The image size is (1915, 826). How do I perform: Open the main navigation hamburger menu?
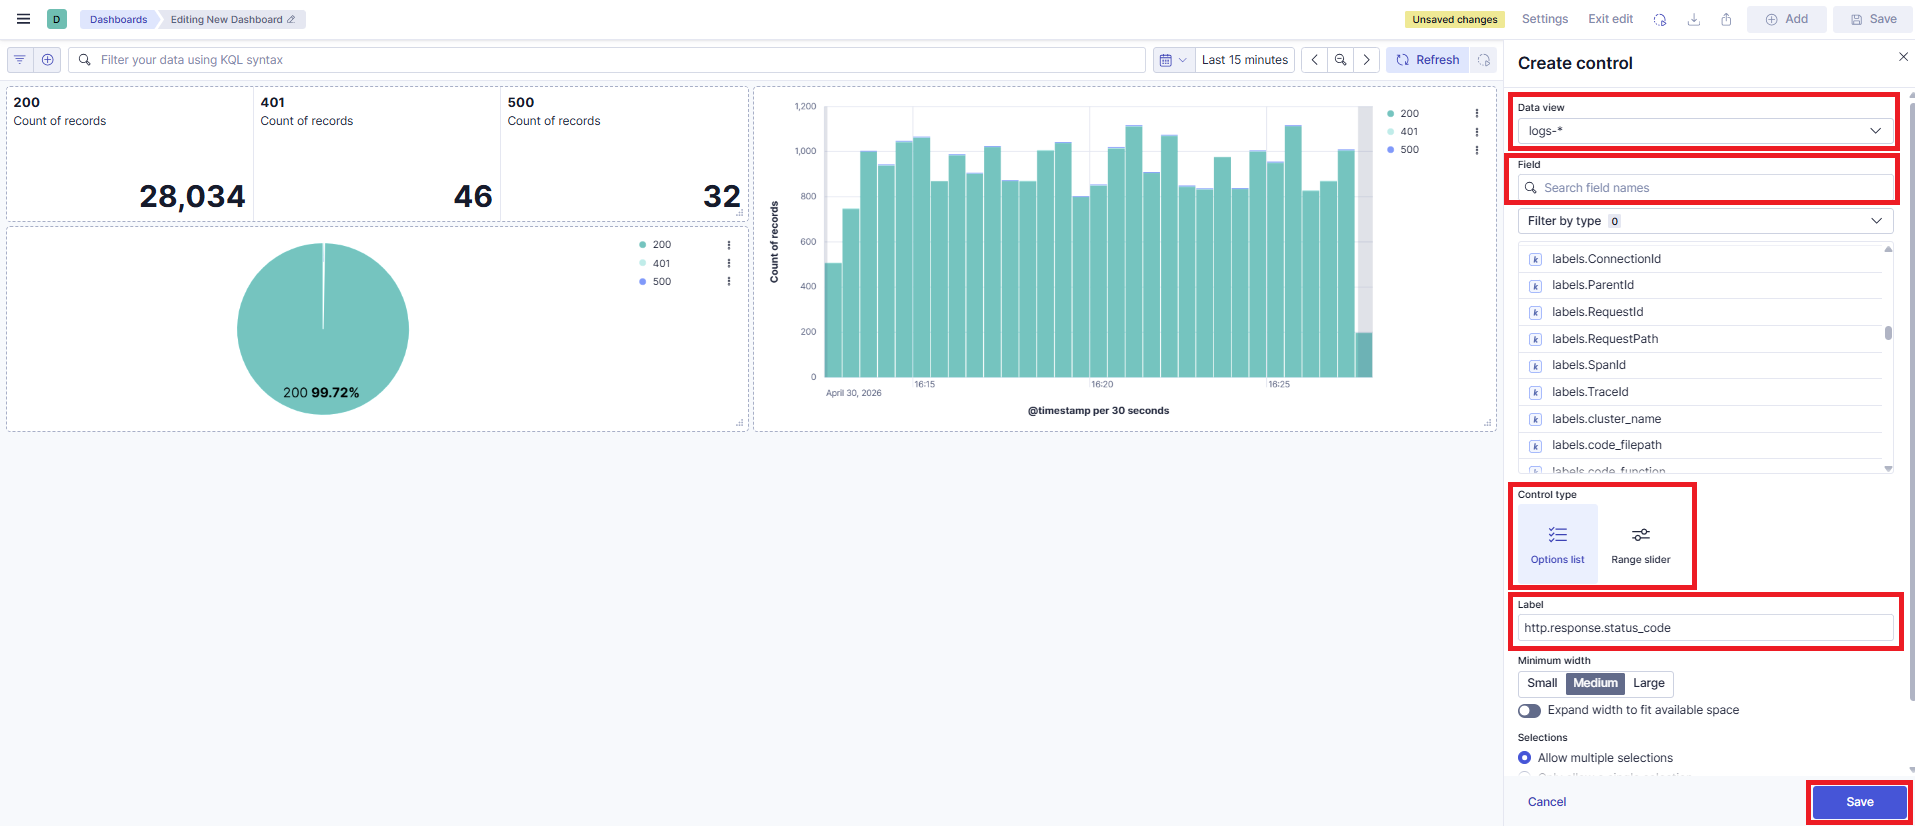coord(23,19)
